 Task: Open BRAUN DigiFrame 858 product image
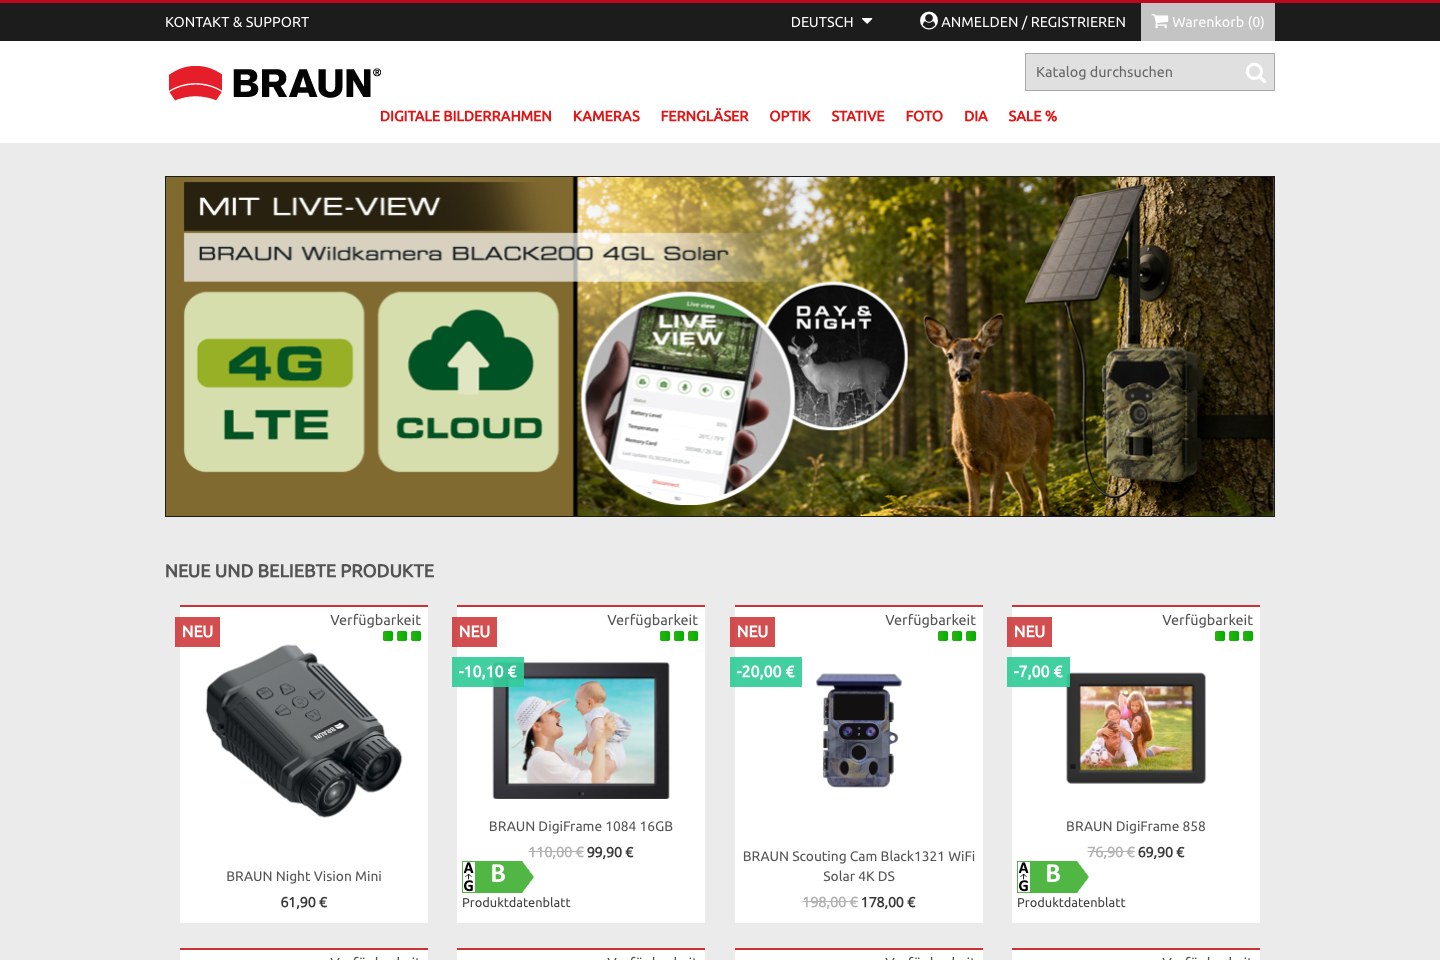[x=1136, y=727]
